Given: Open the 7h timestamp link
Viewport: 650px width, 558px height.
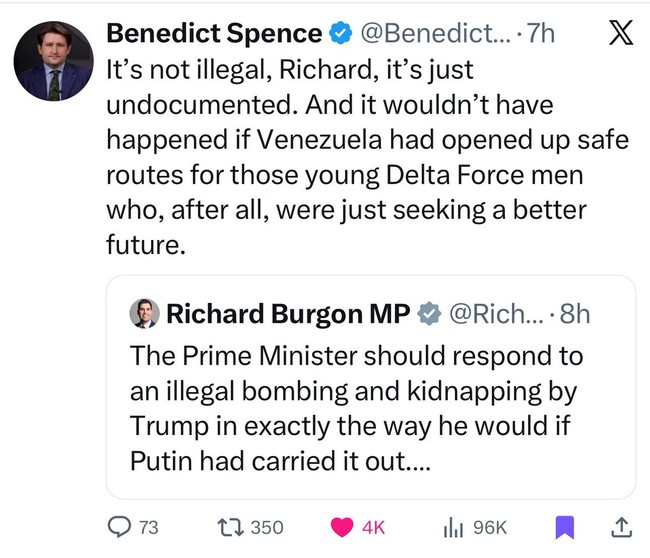Looking at the screenshot, I should [541, 34].
